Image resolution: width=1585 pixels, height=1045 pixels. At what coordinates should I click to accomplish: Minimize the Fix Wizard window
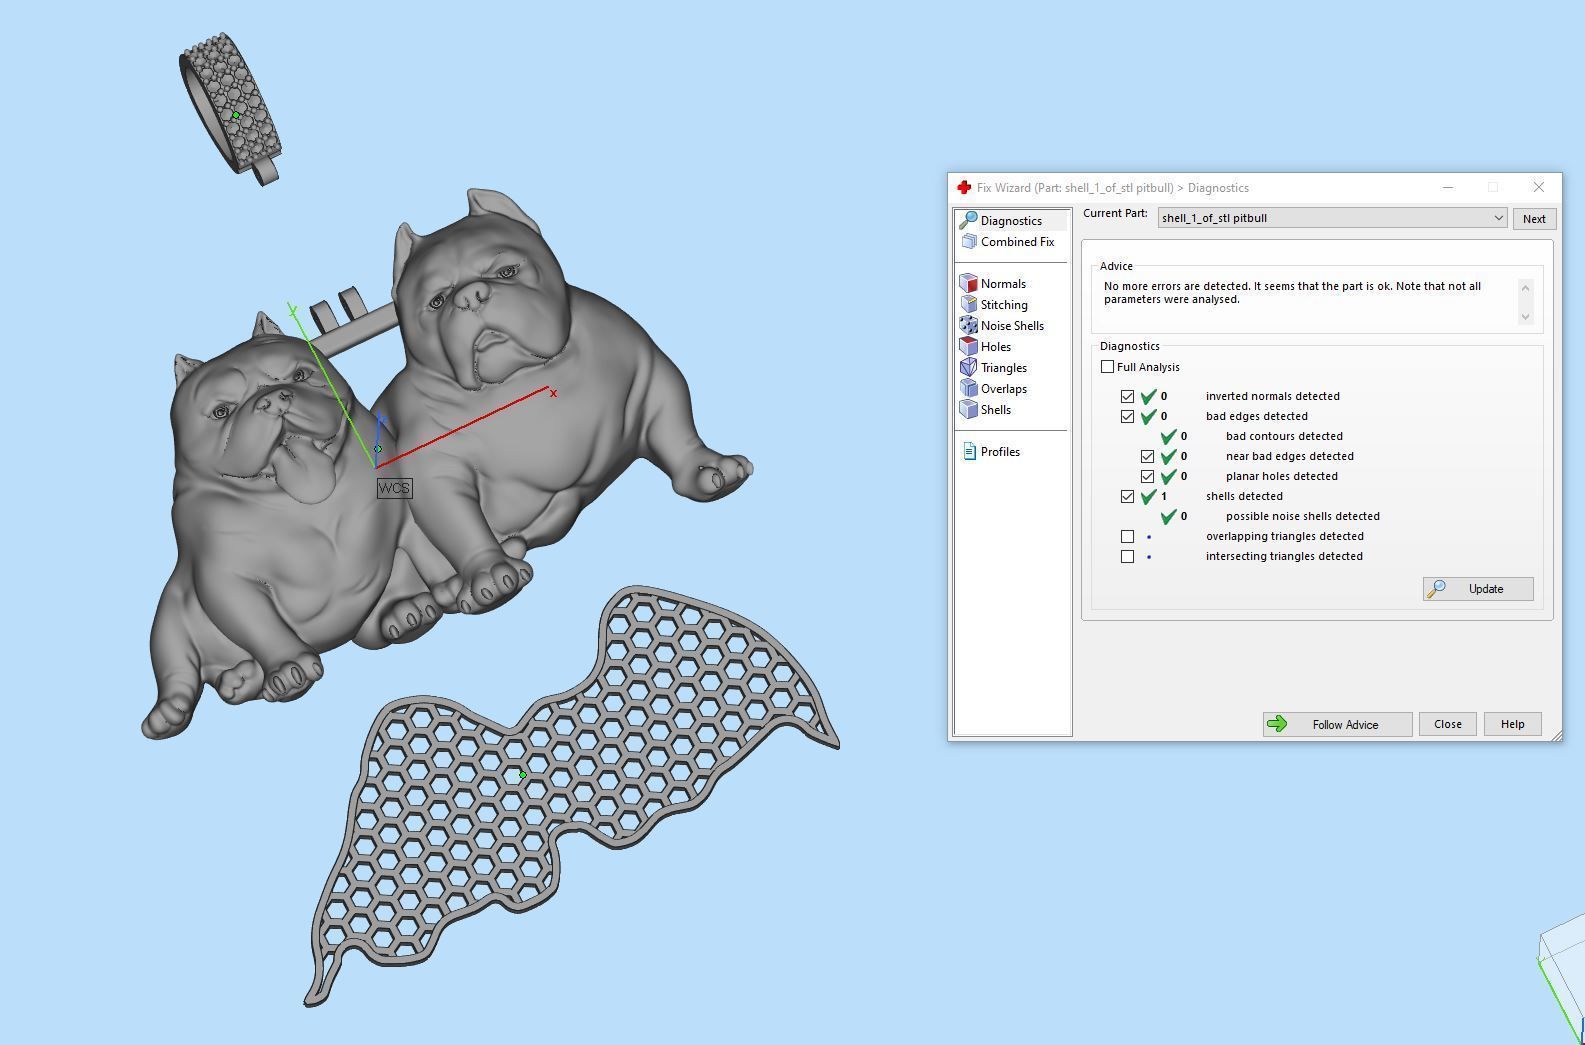pos(1447,187)
